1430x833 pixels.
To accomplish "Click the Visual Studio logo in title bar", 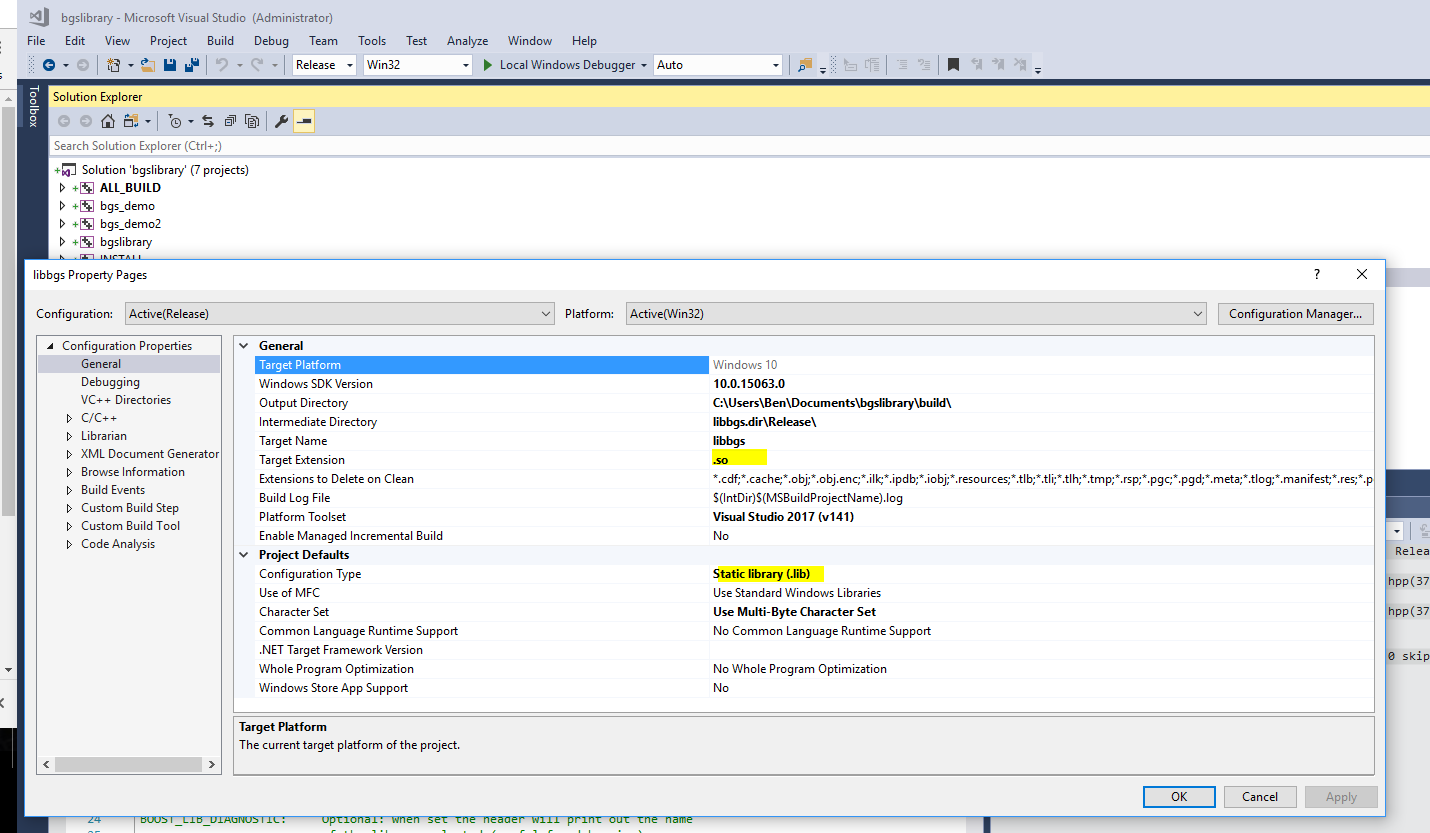I will coord(38,17).
